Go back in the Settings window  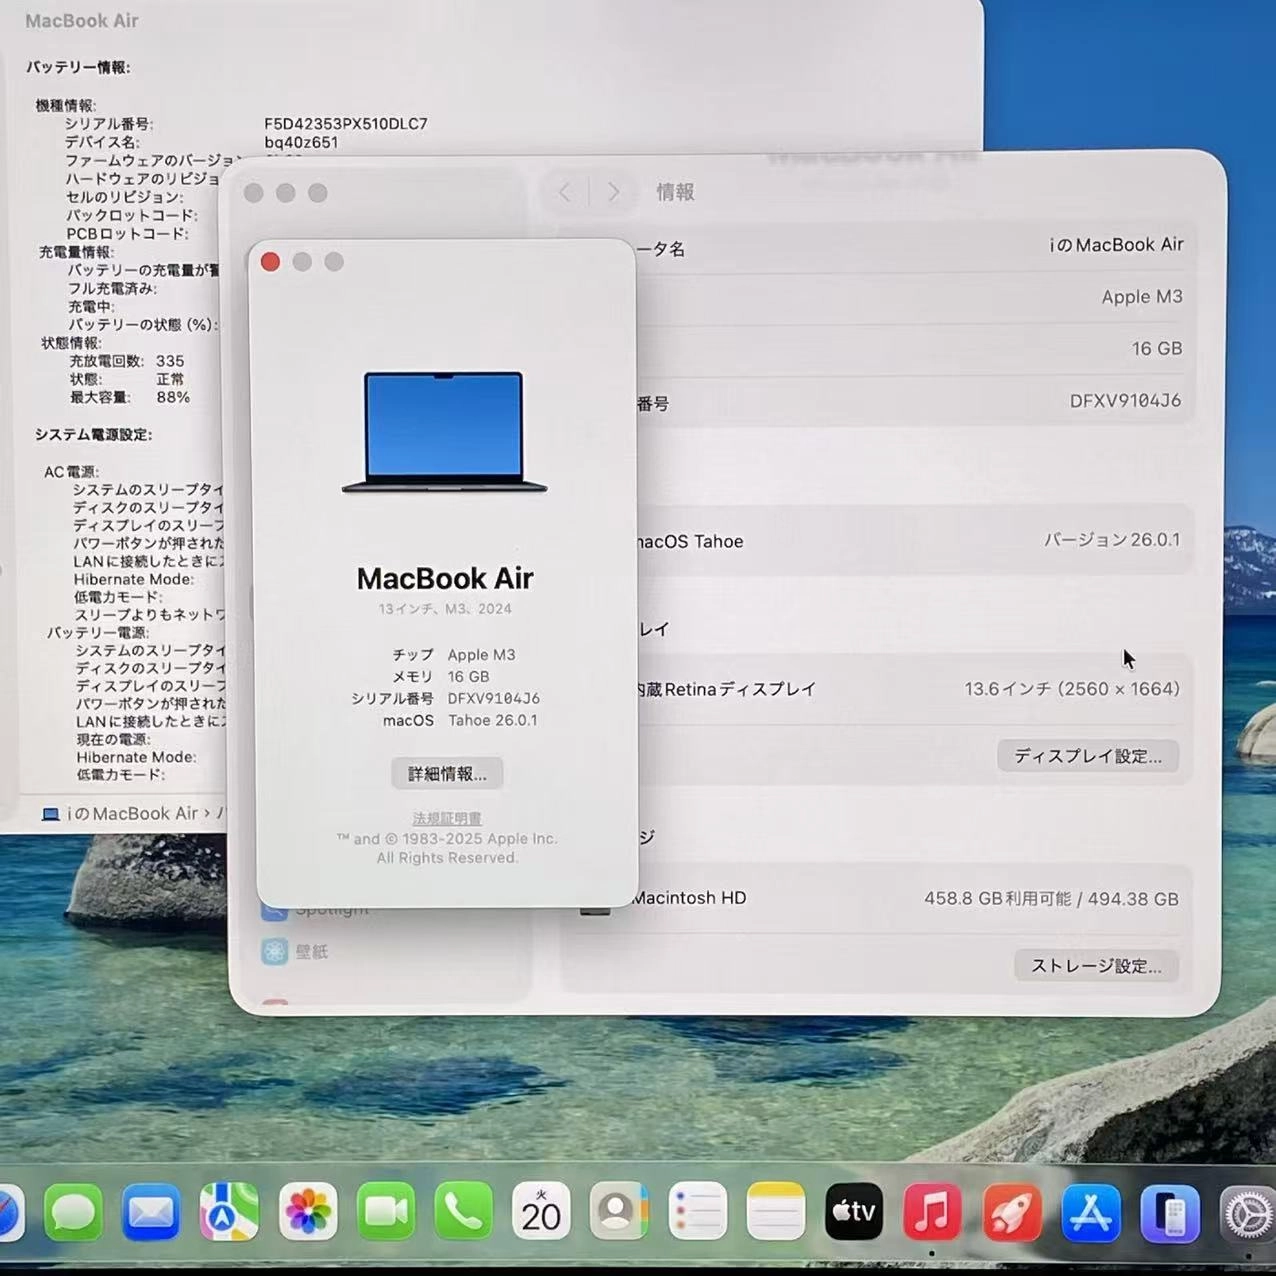click(565, 192)
